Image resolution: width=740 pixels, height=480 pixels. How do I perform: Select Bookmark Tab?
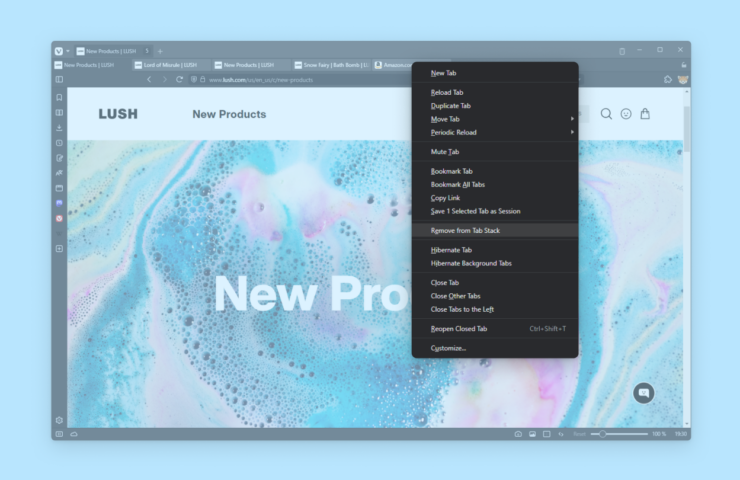click(495, 171)
